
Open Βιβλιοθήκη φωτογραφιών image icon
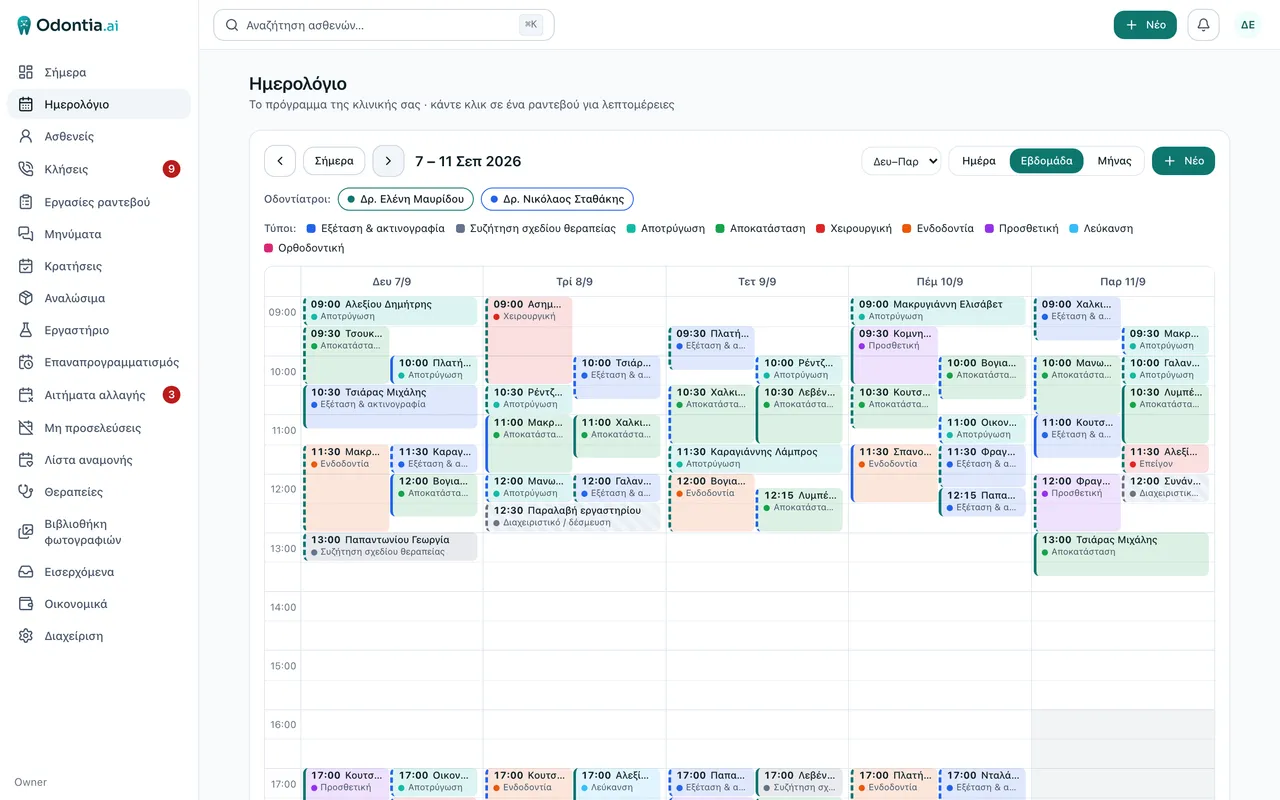(26, 532)
